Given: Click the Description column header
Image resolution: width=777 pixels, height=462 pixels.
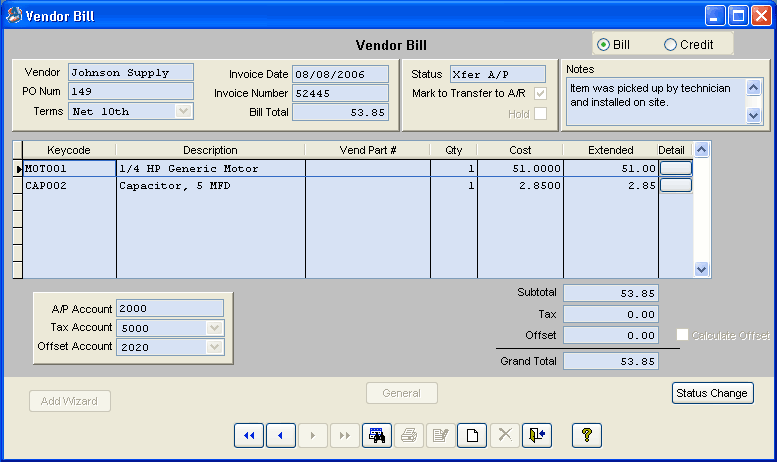Looking at the screenshot, I should click(210, 150).
